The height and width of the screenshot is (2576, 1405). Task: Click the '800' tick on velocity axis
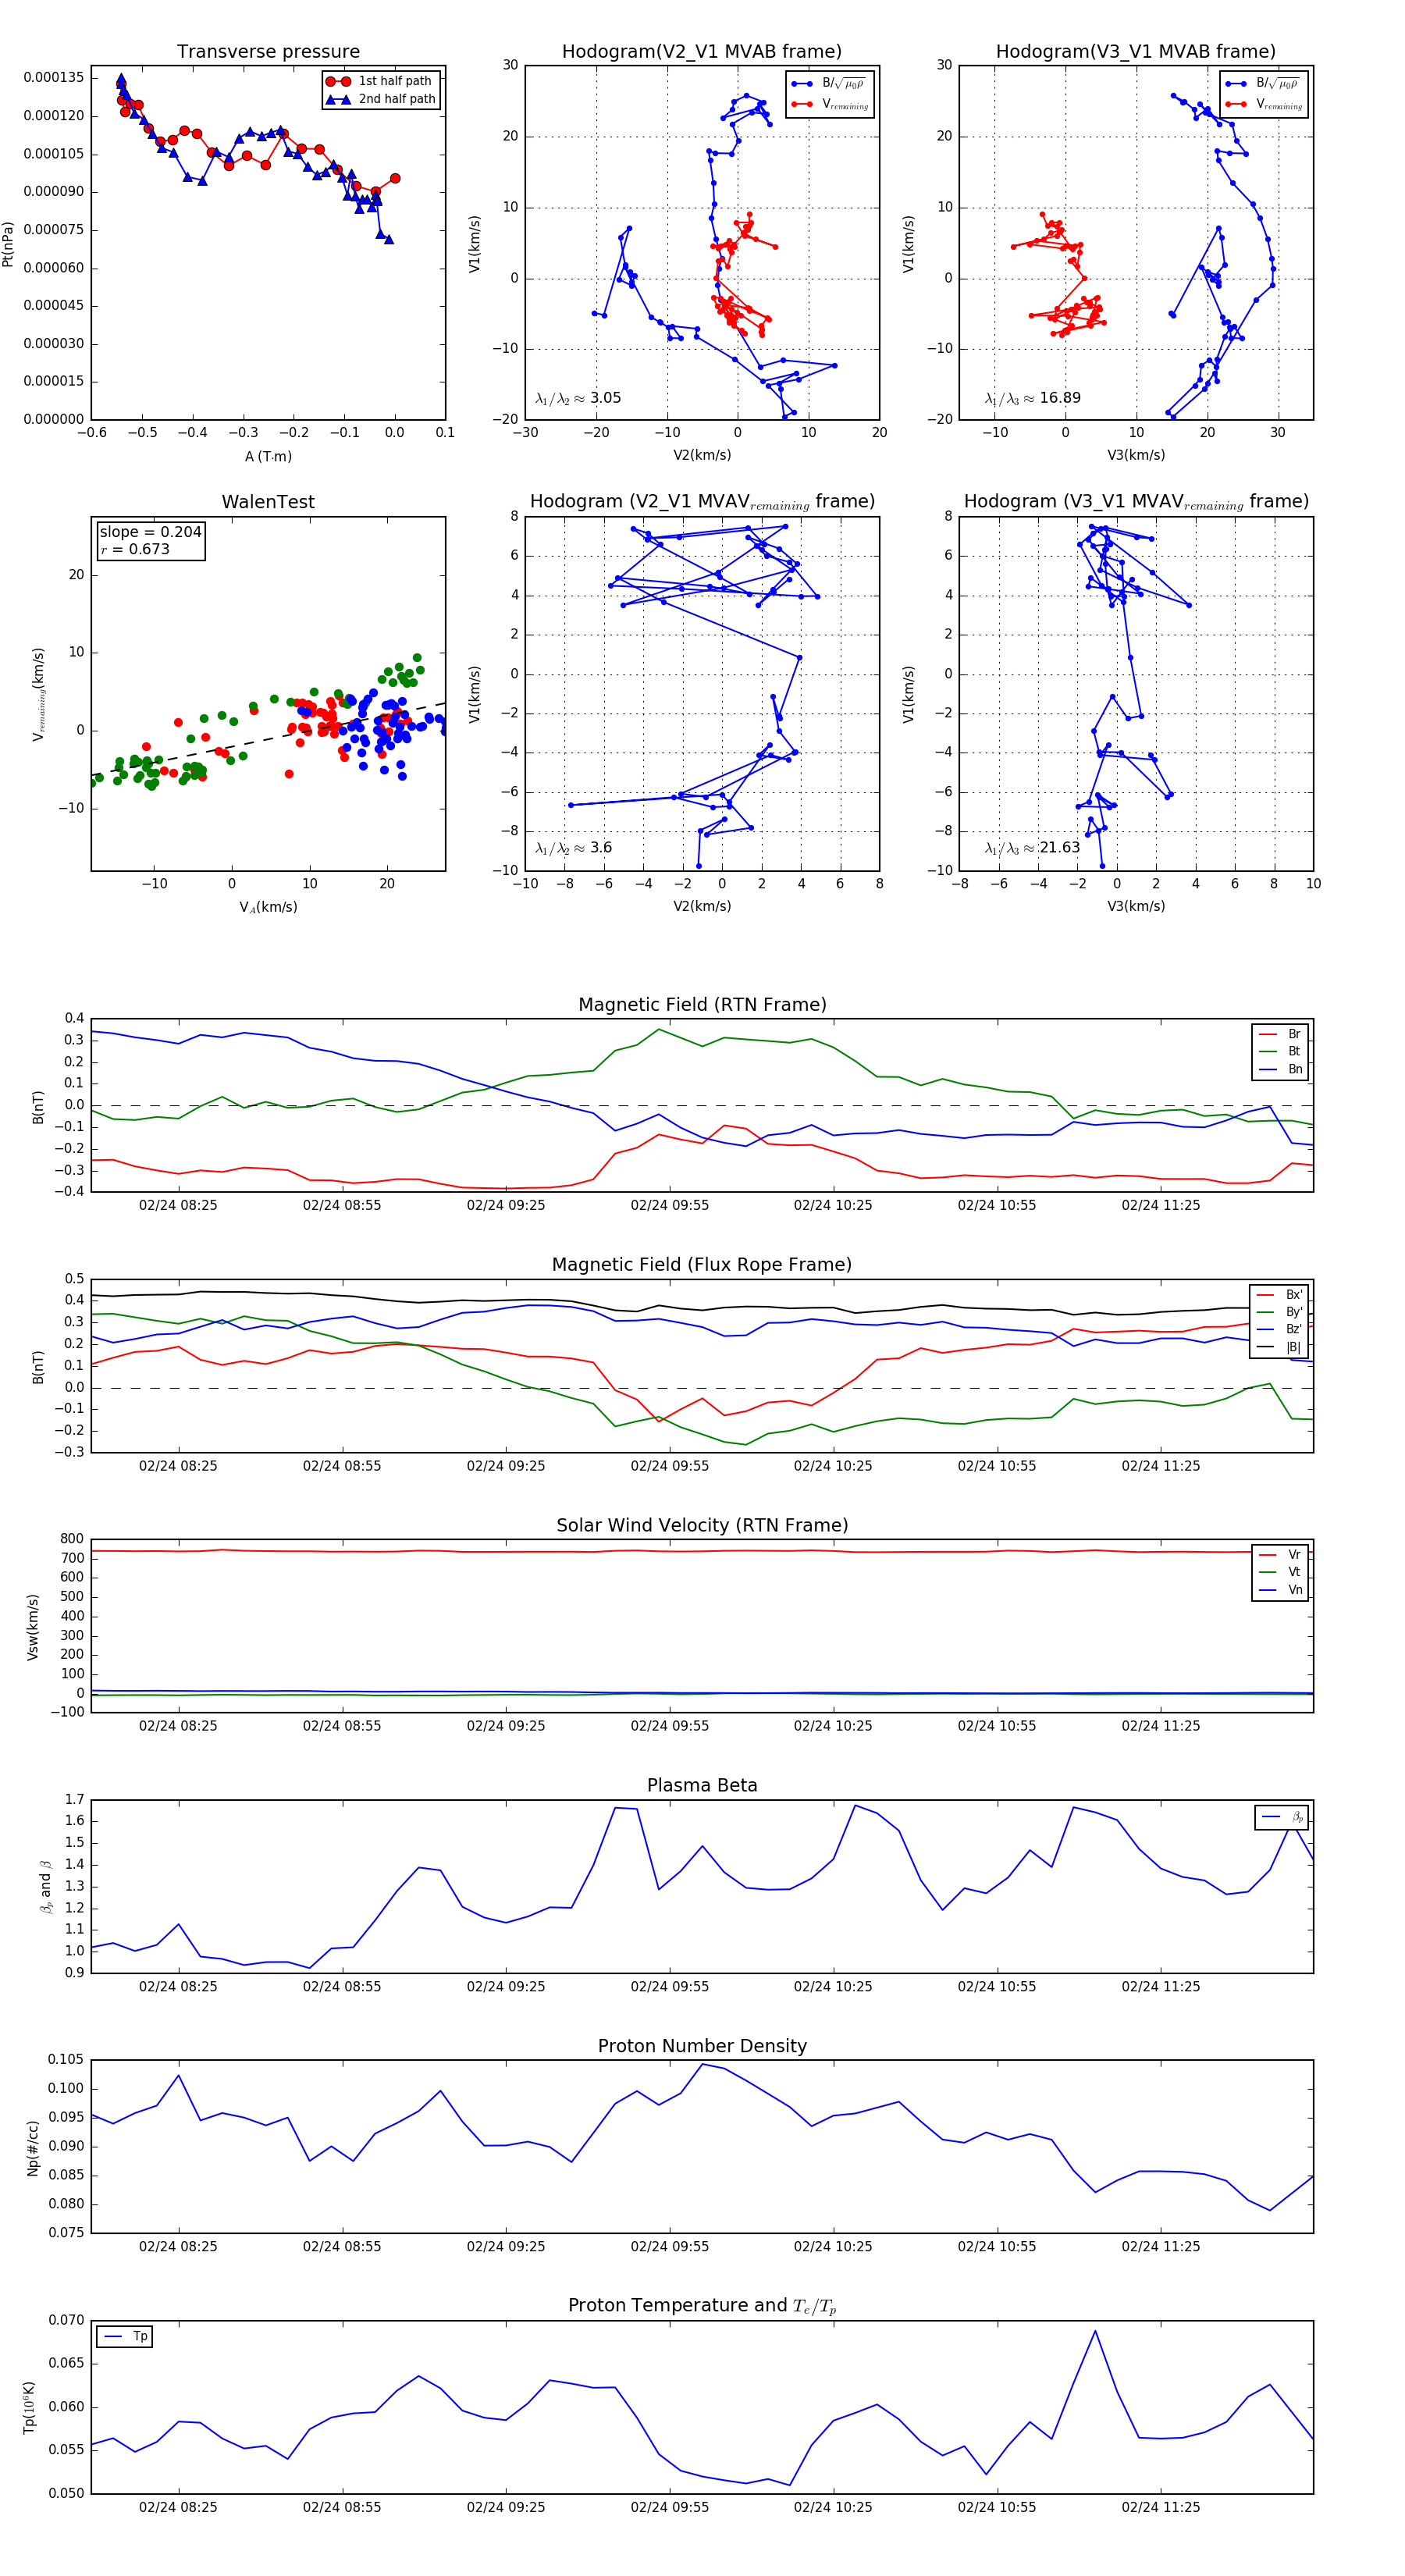pos(72,1539)
